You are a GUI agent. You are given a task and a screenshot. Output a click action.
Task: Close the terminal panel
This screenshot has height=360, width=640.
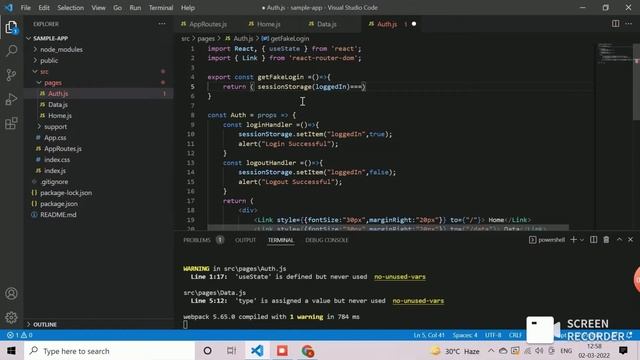[631, 240]
